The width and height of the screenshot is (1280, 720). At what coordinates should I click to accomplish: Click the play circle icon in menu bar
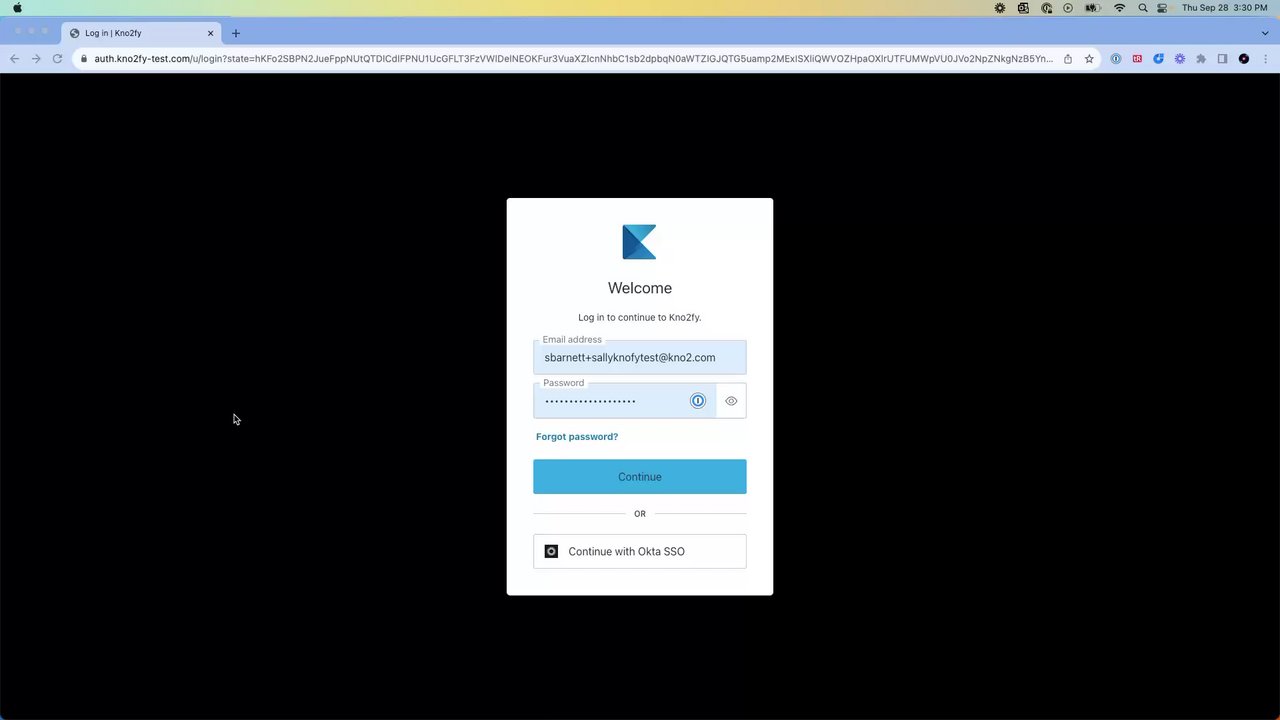[x=1068, y=8]
